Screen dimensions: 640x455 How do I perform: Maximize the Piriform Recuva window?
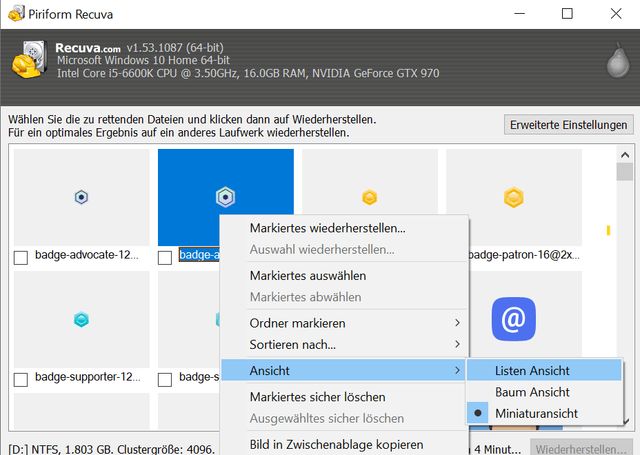point(567,13)
